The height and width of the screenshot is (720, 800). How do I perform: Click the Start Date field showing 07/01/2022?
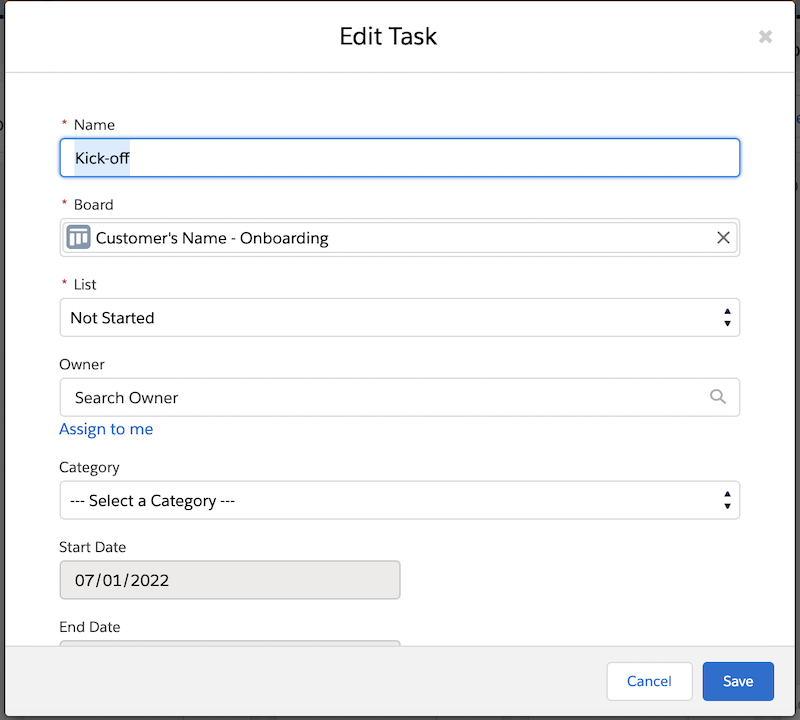click(x=230, y=580)
